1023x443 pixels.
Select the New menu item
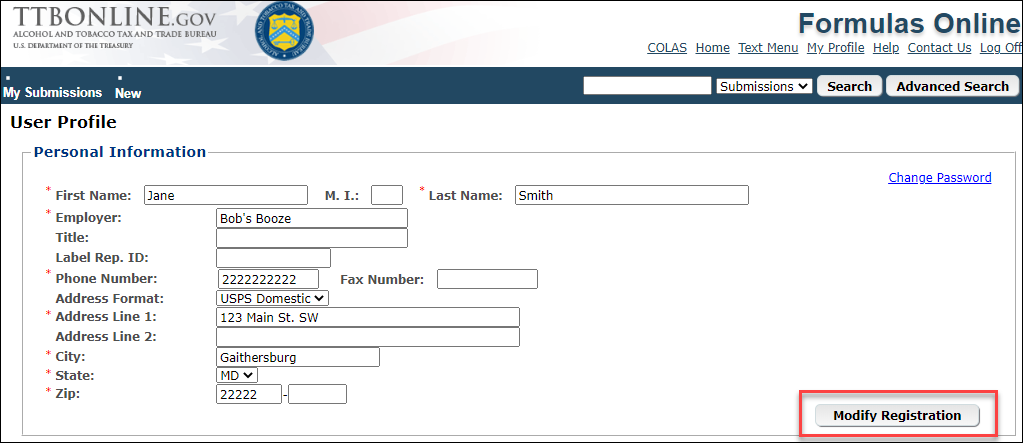coord(128,93)
